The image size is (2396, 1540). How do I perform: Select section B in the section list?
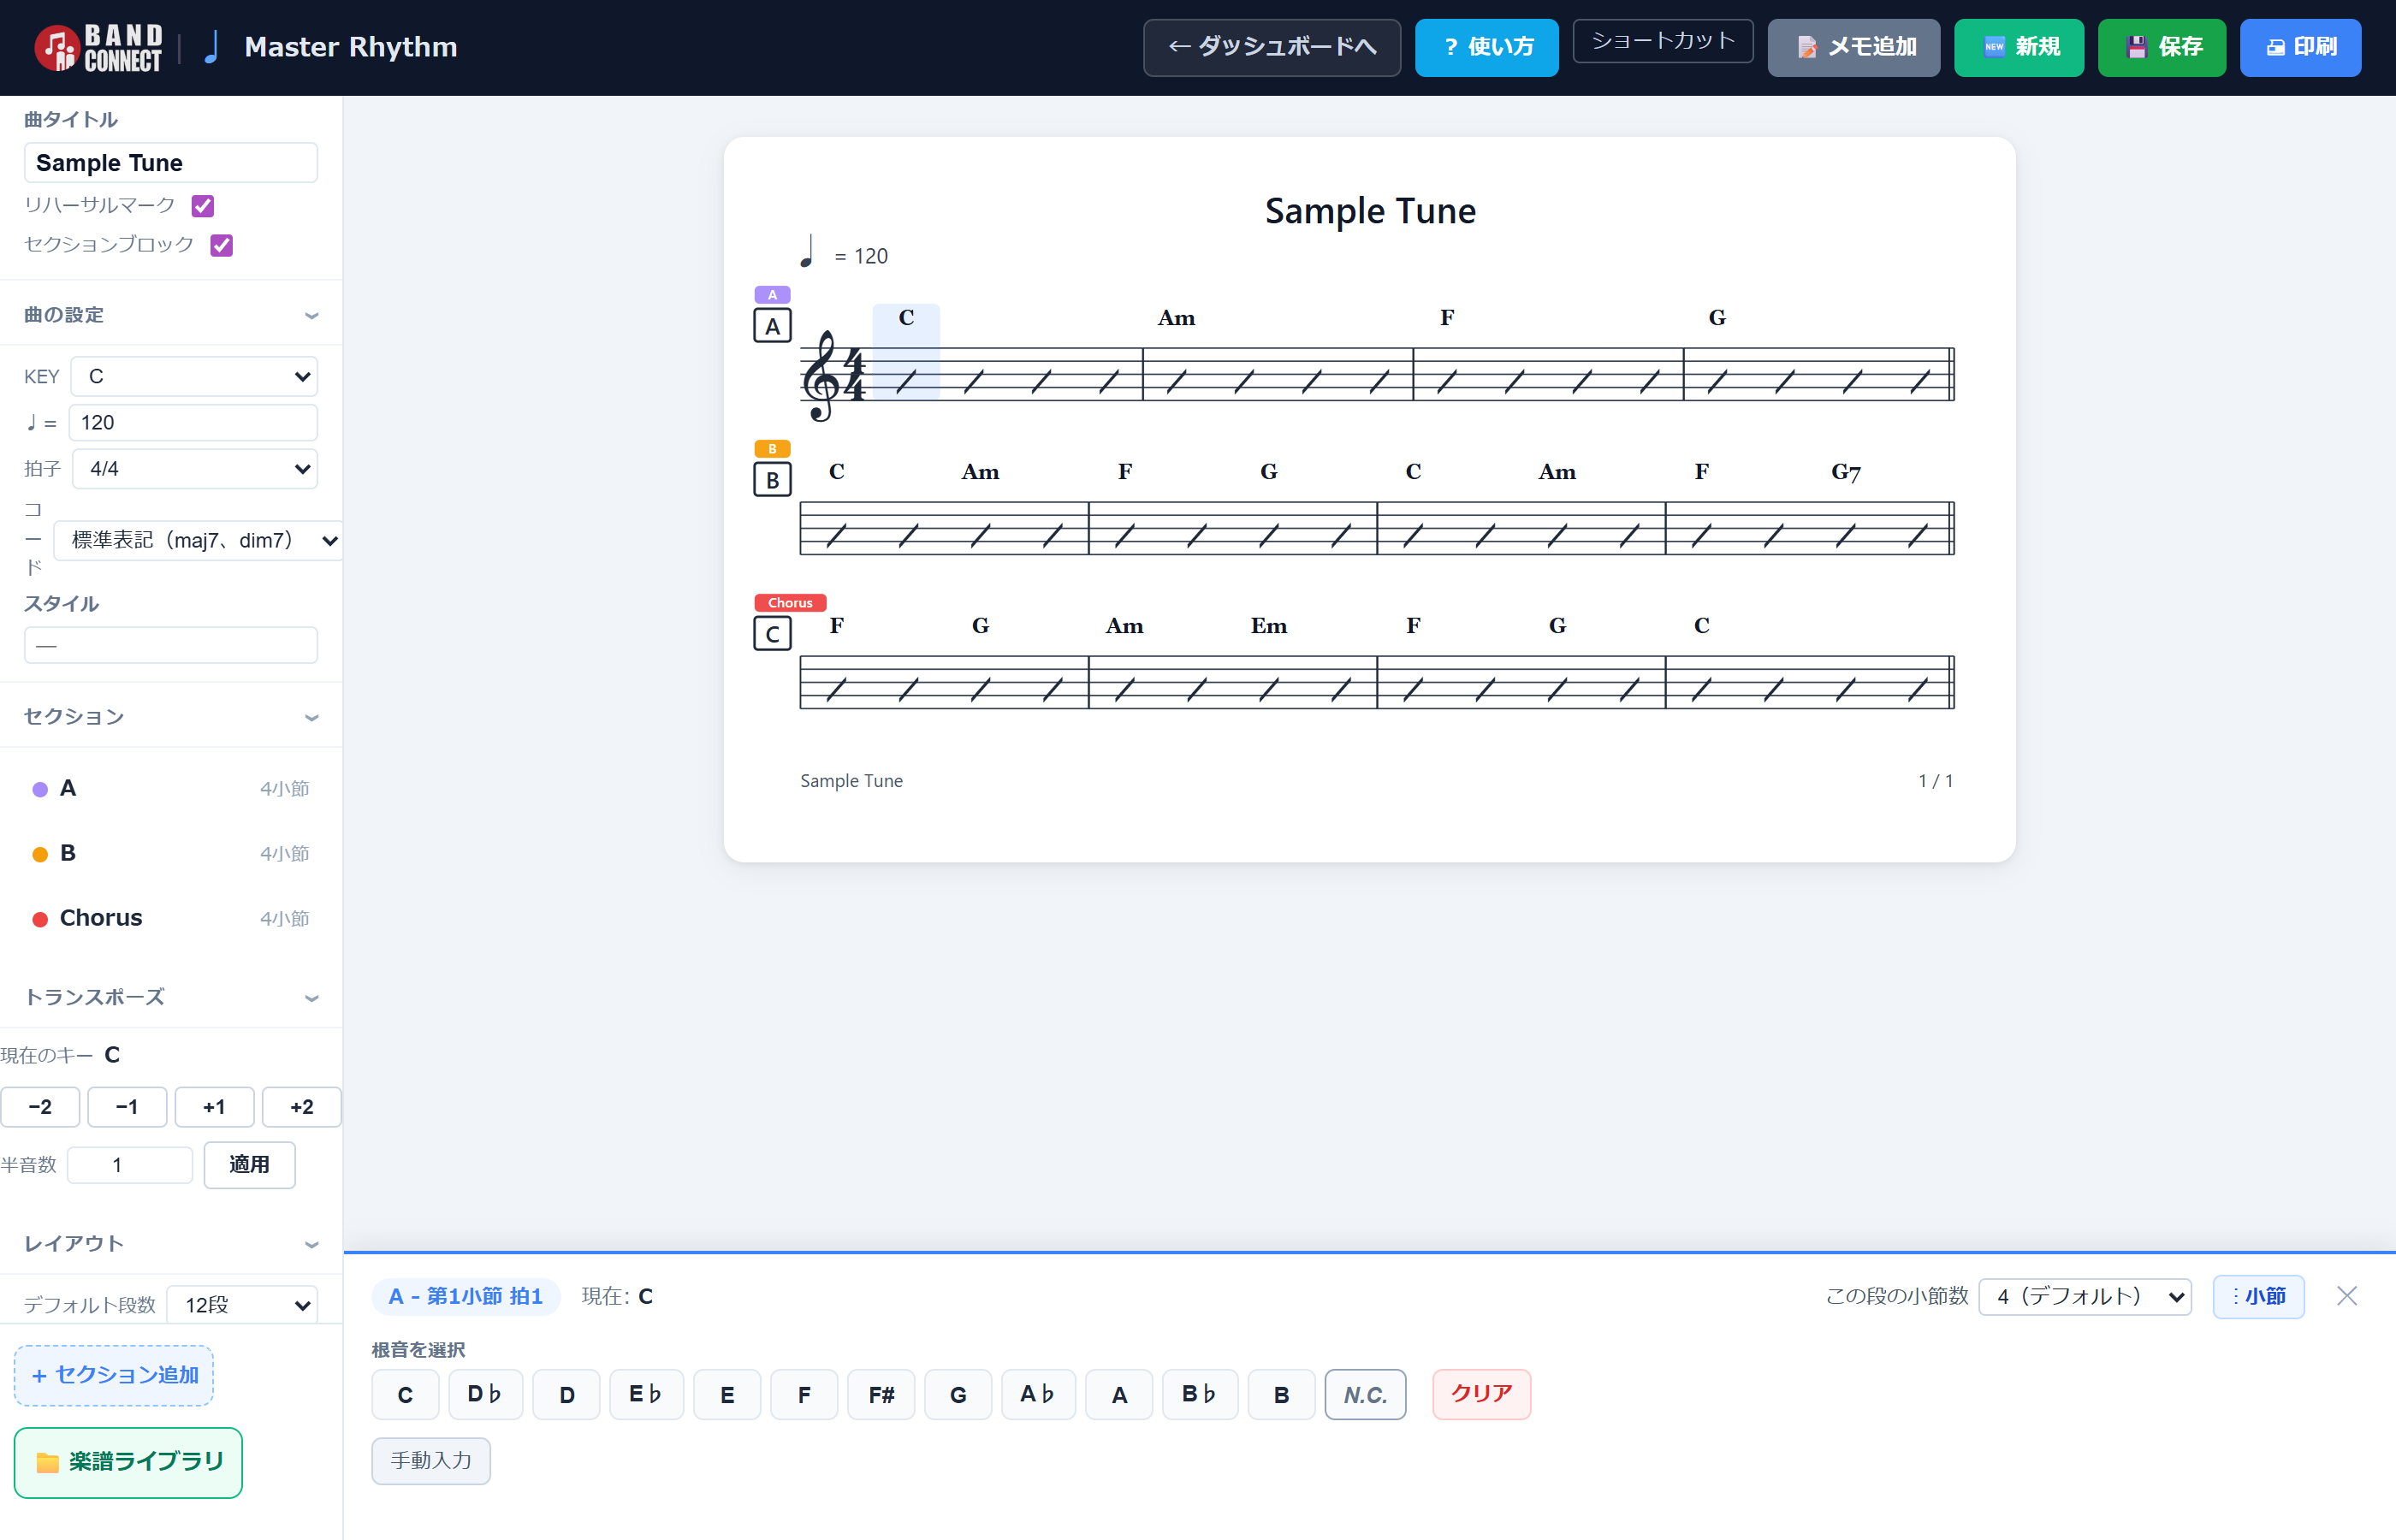click(171, 854)
